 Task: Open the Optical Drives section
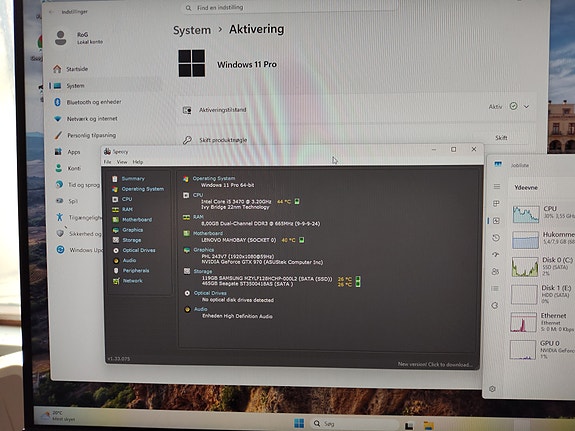139,250
